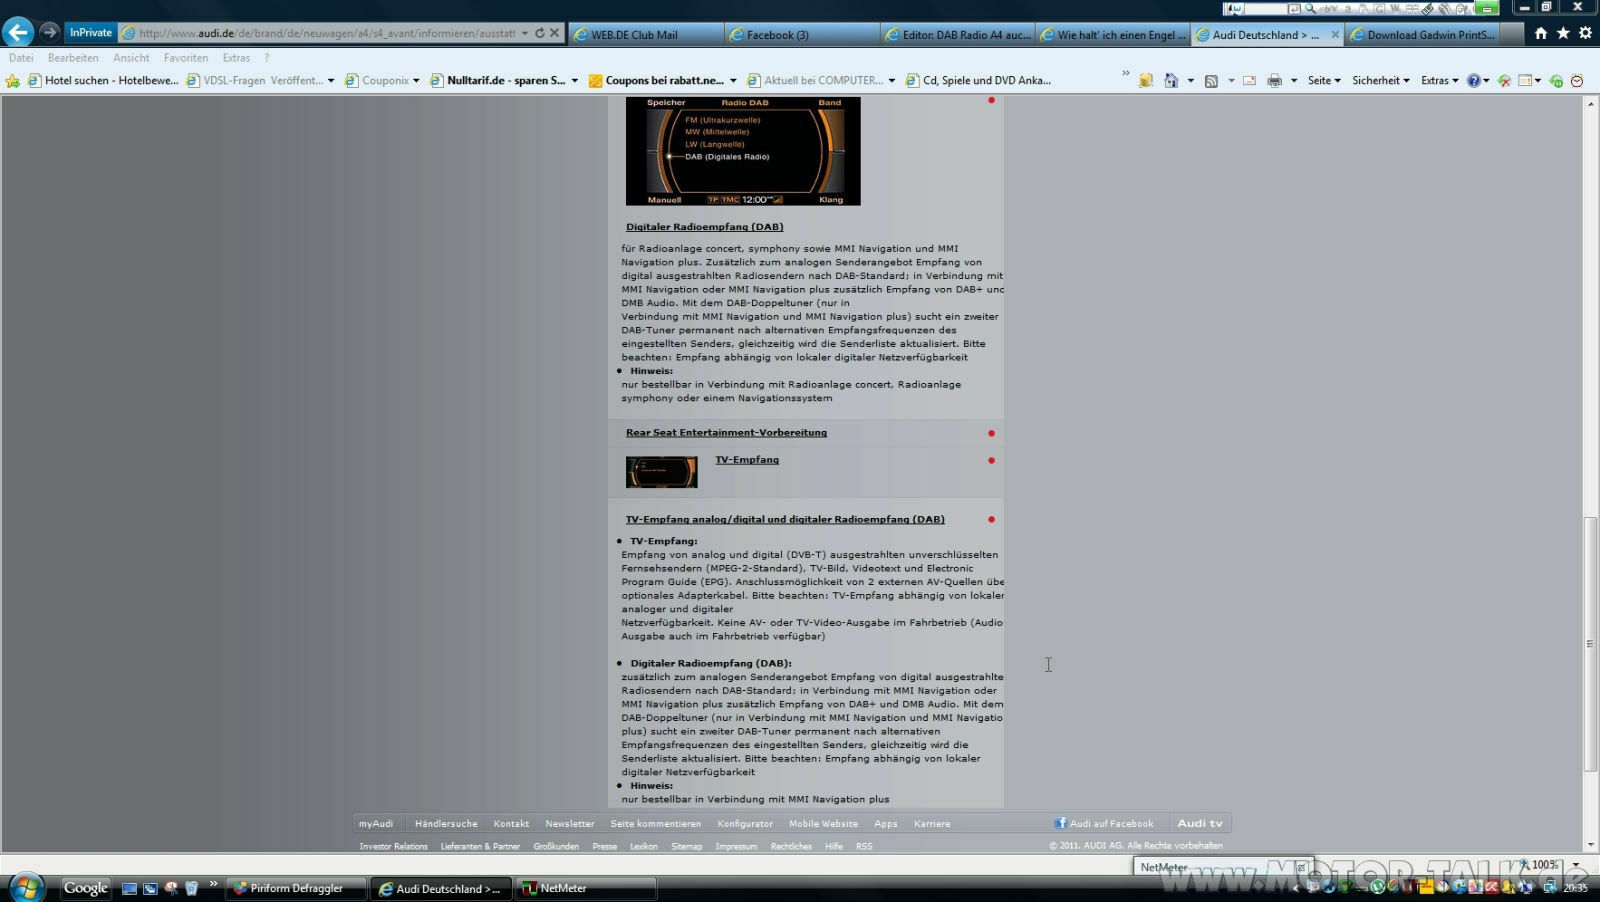The width and height of the screenshot is (1600, 902).
Task: Switch to Wie halt' ich einen Engel tab
Action: (1114, 34)
